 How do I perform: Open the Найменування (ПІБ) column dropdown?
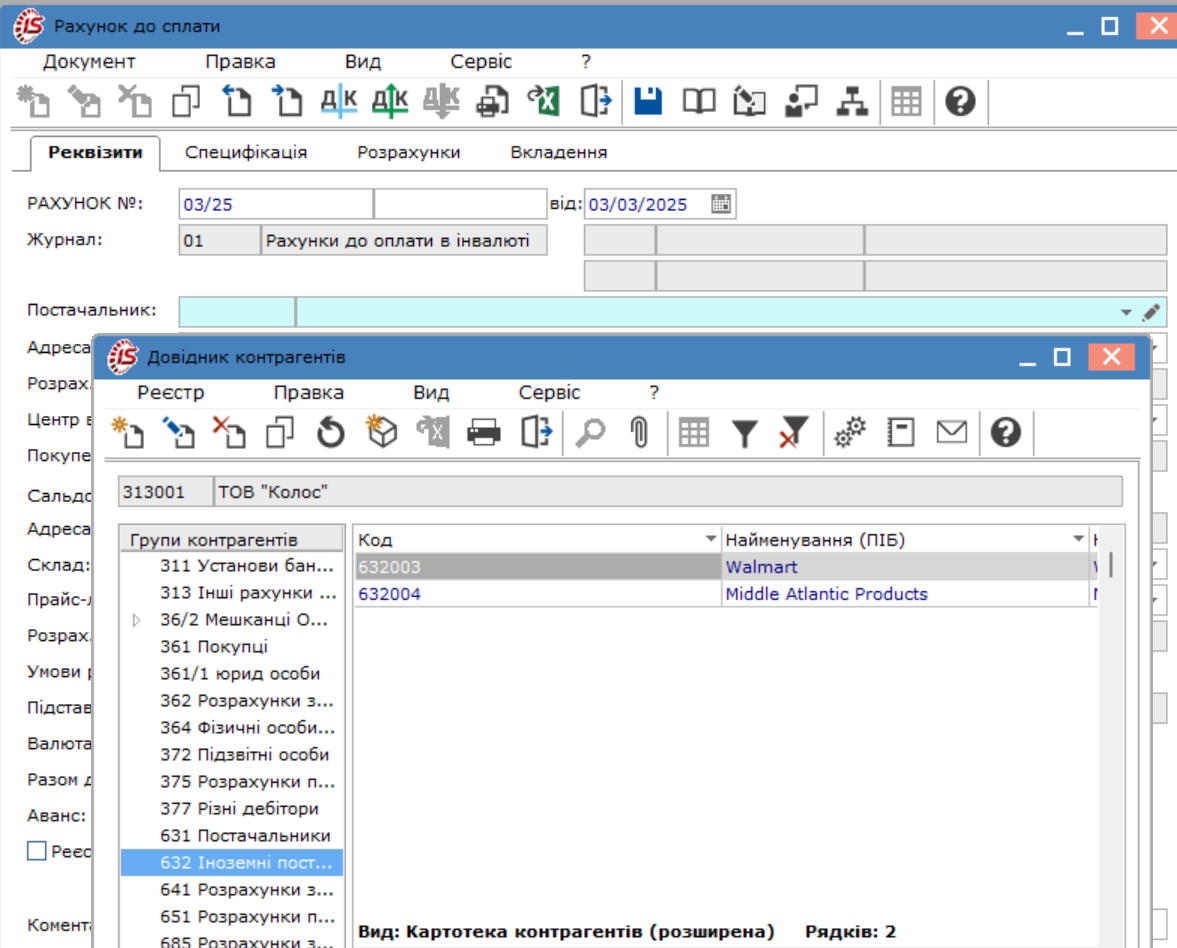(x=1078, y=539)
